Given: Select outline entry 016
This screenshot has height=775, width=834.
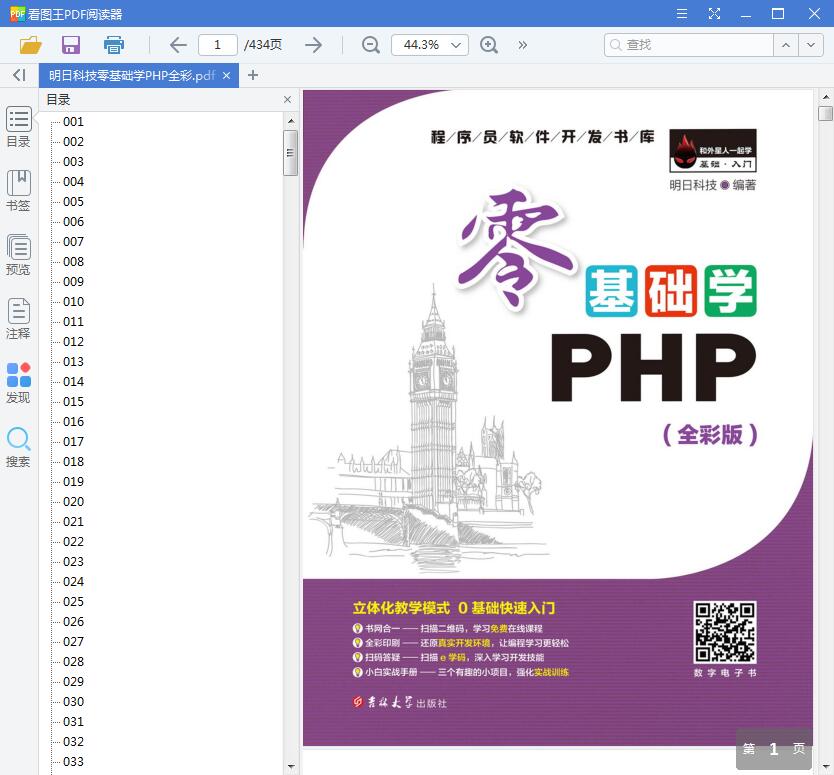Looking at the screenshot, I should pyautogui.click(x=73, y=422).
